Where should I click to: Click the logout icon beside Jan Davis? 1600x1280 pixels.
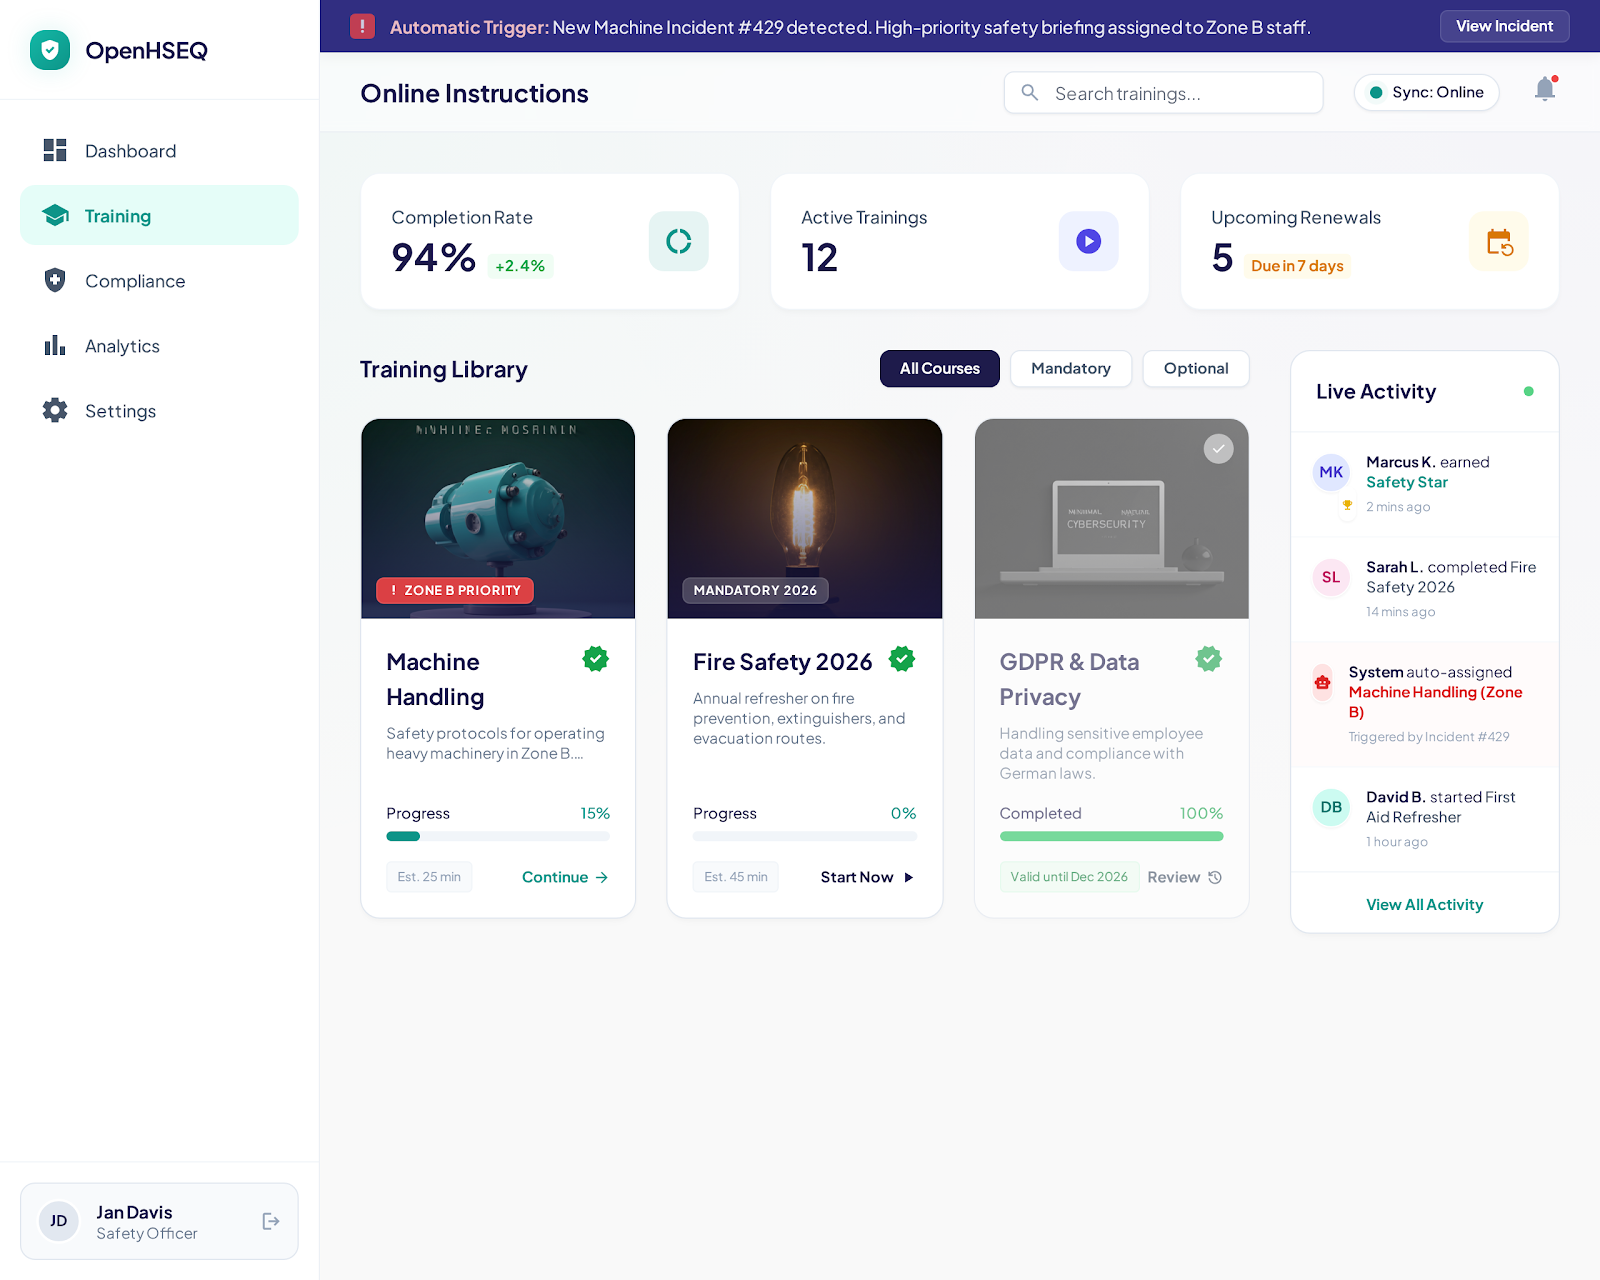click(271, 1221)
